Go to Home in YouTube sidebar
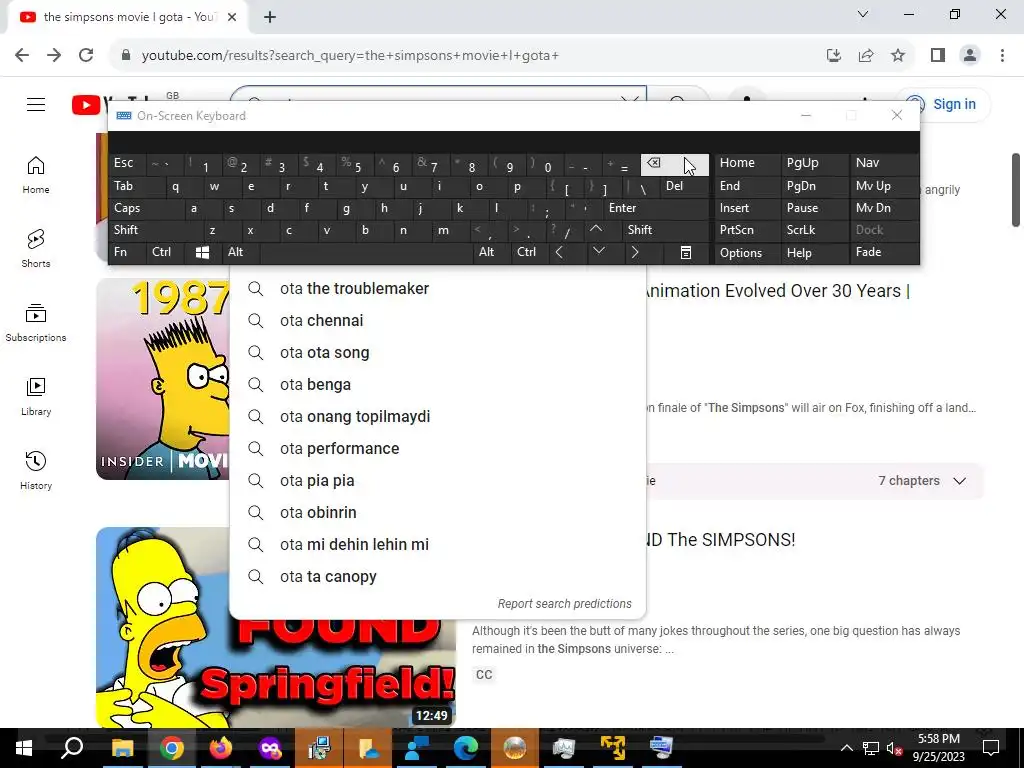Viewport: 1024px width, 768px height. click(36, 175)
